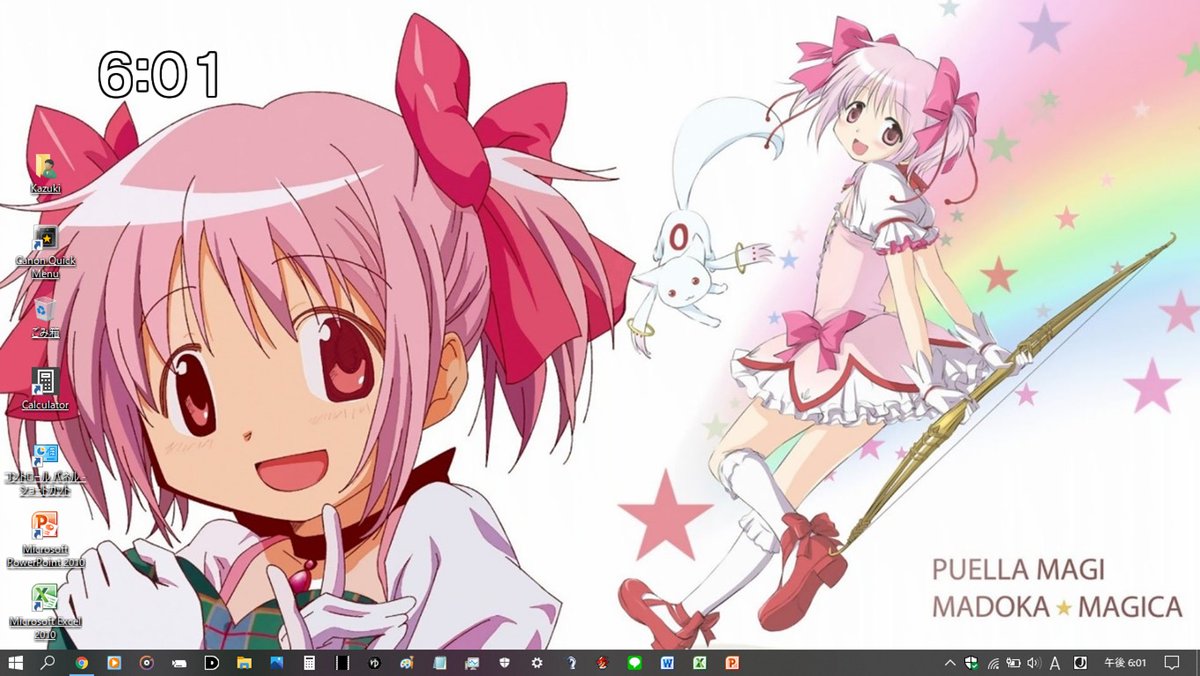Open the orange media player taskbar icon
1200x676 pixels.
tap(114, 663)
